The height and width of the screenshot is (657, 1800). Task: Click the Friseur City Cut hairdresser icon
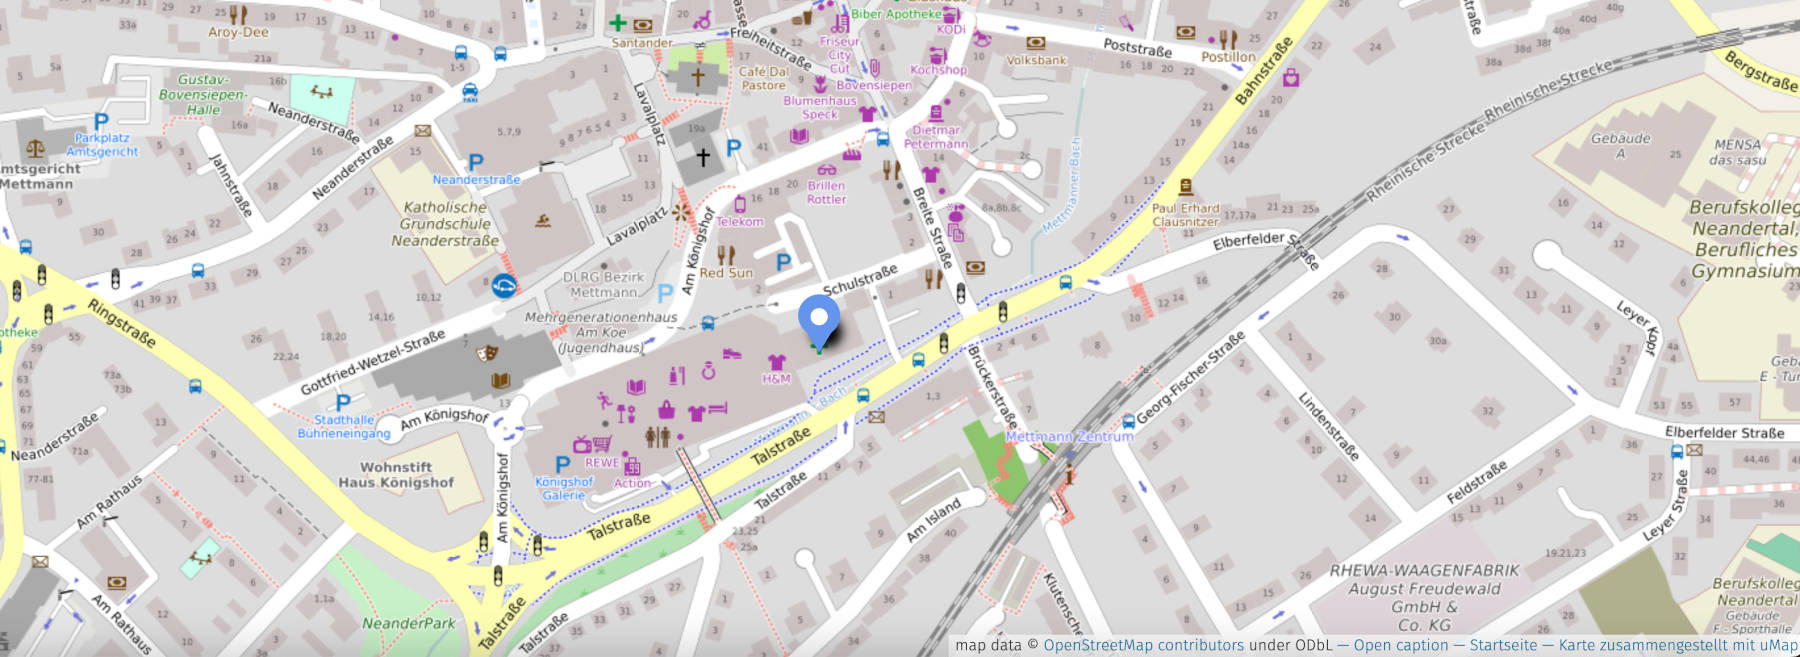(x=841, y=24)
